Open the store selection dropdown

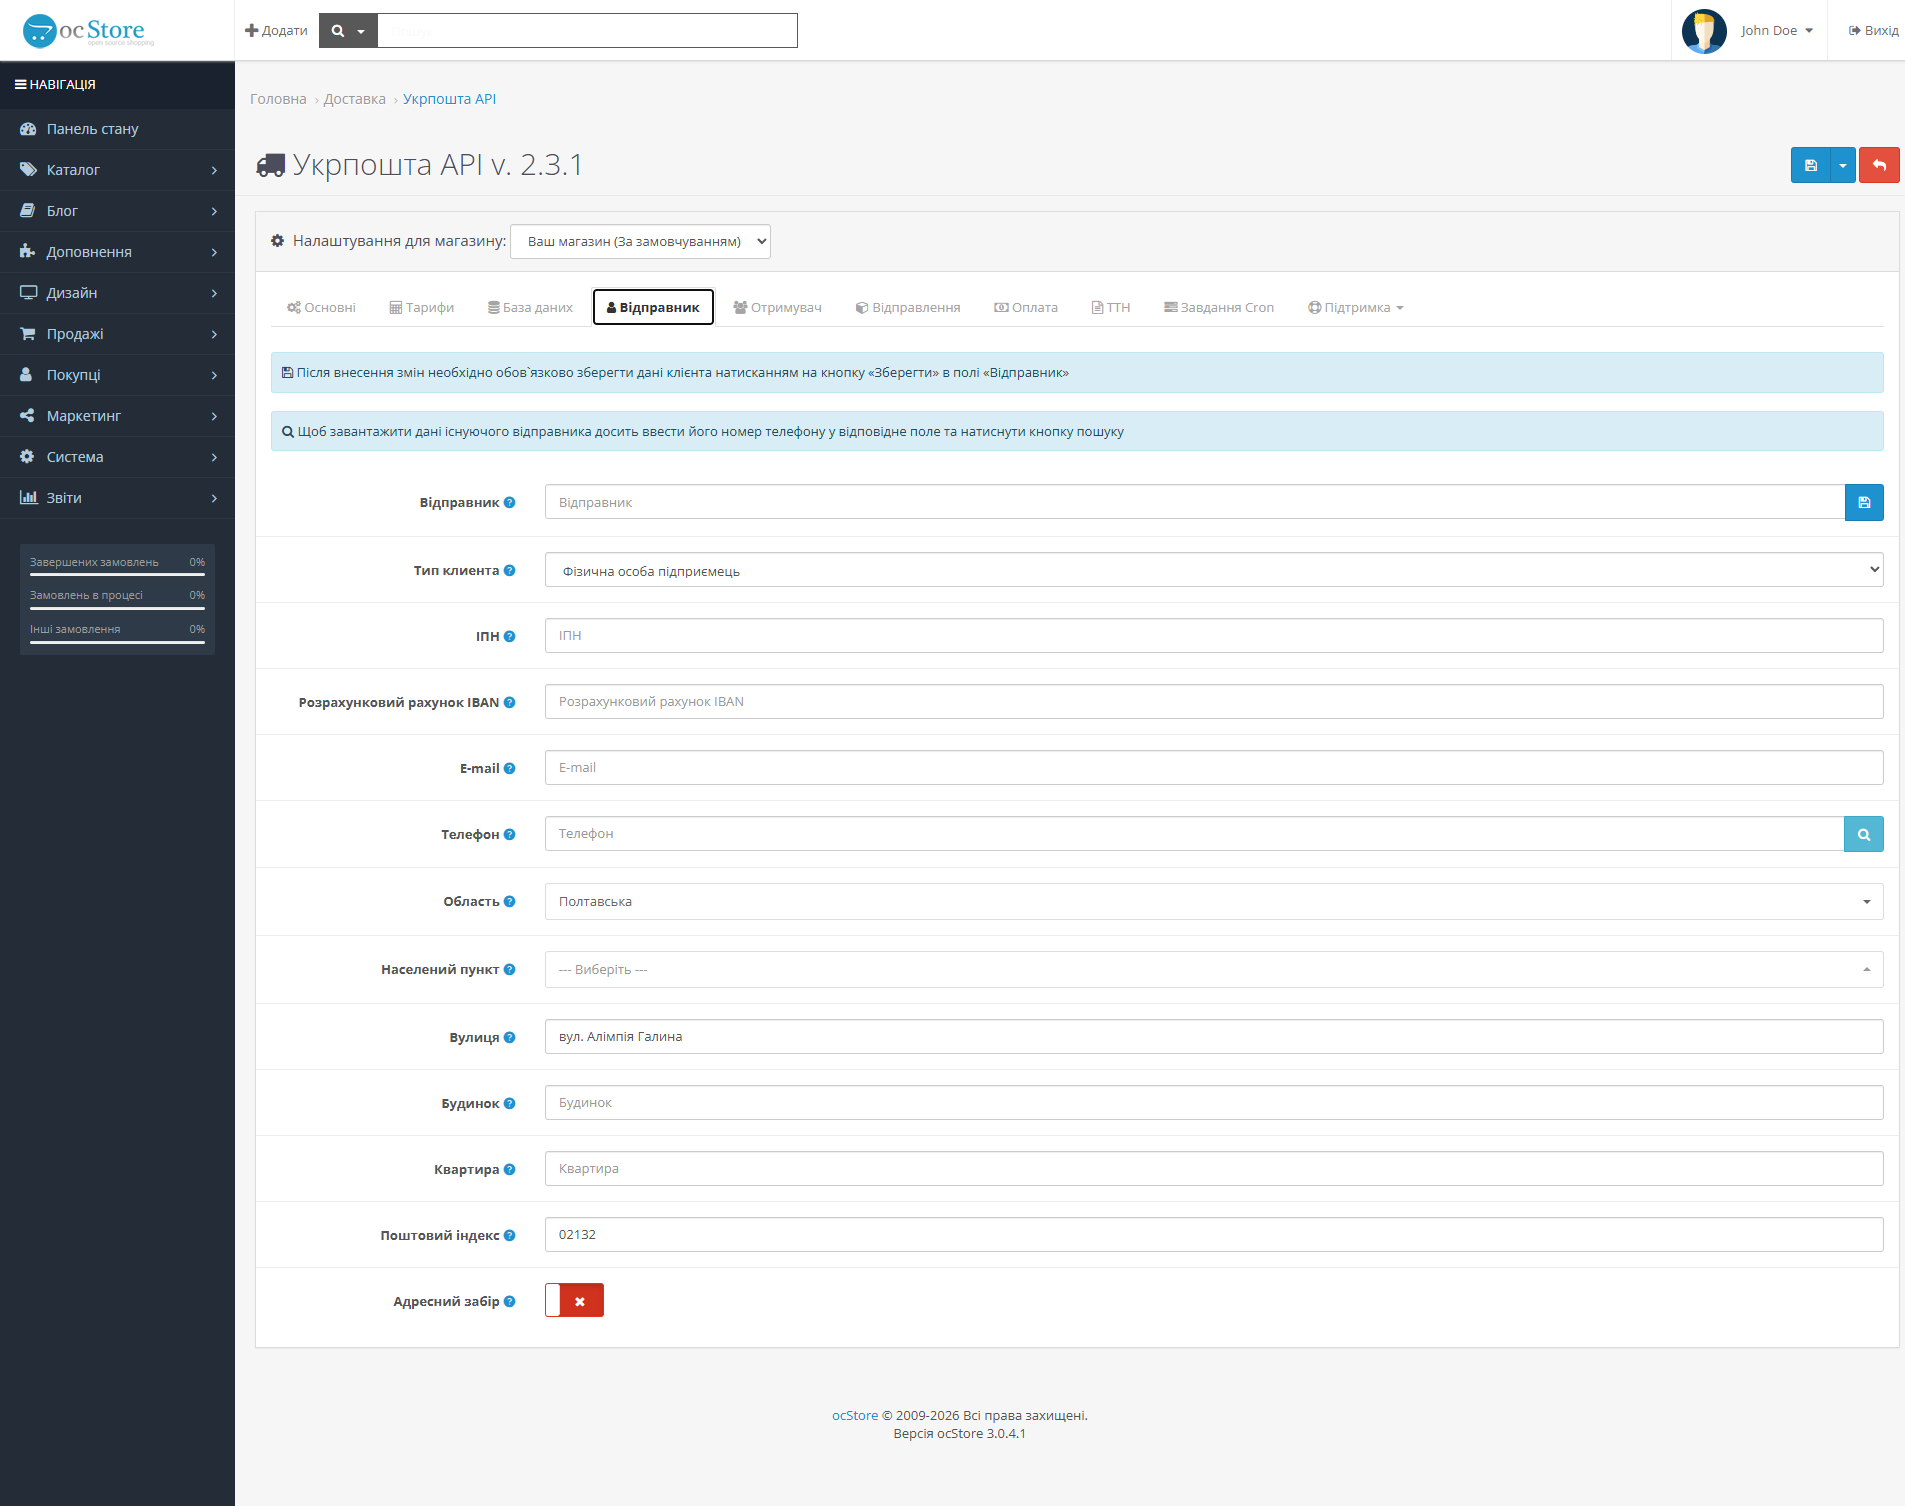(x=640, y=241)
